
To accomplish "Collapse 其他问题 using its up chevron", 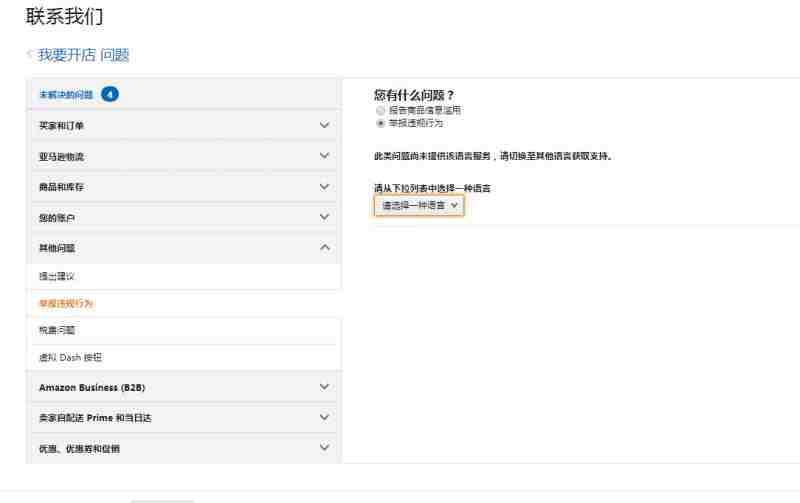I will pos(323,247).
